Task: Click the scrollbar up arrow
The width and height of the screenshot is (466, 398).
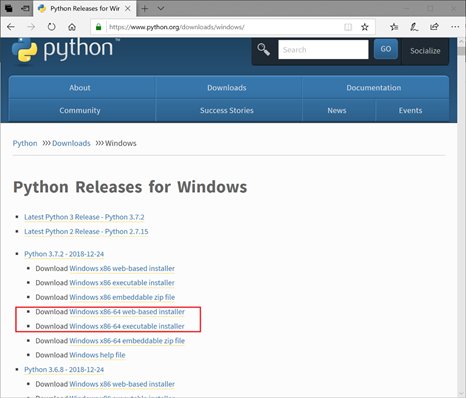Action: pyautogui.click(x=462, y=42)
